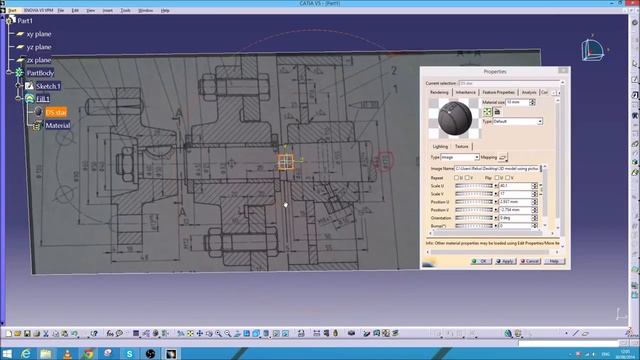Screen dimensions: 640x360
Task: Click the Open file folder icon
Action: (x=18, y=333)
